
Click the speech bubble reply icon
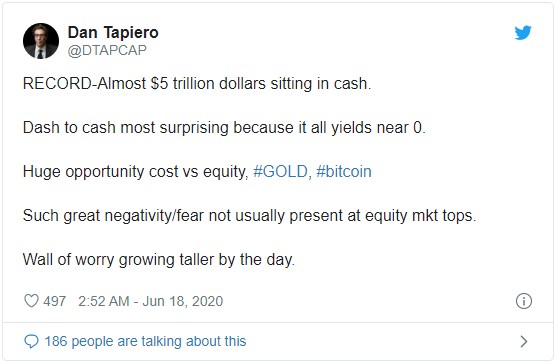tap(31, 341)
